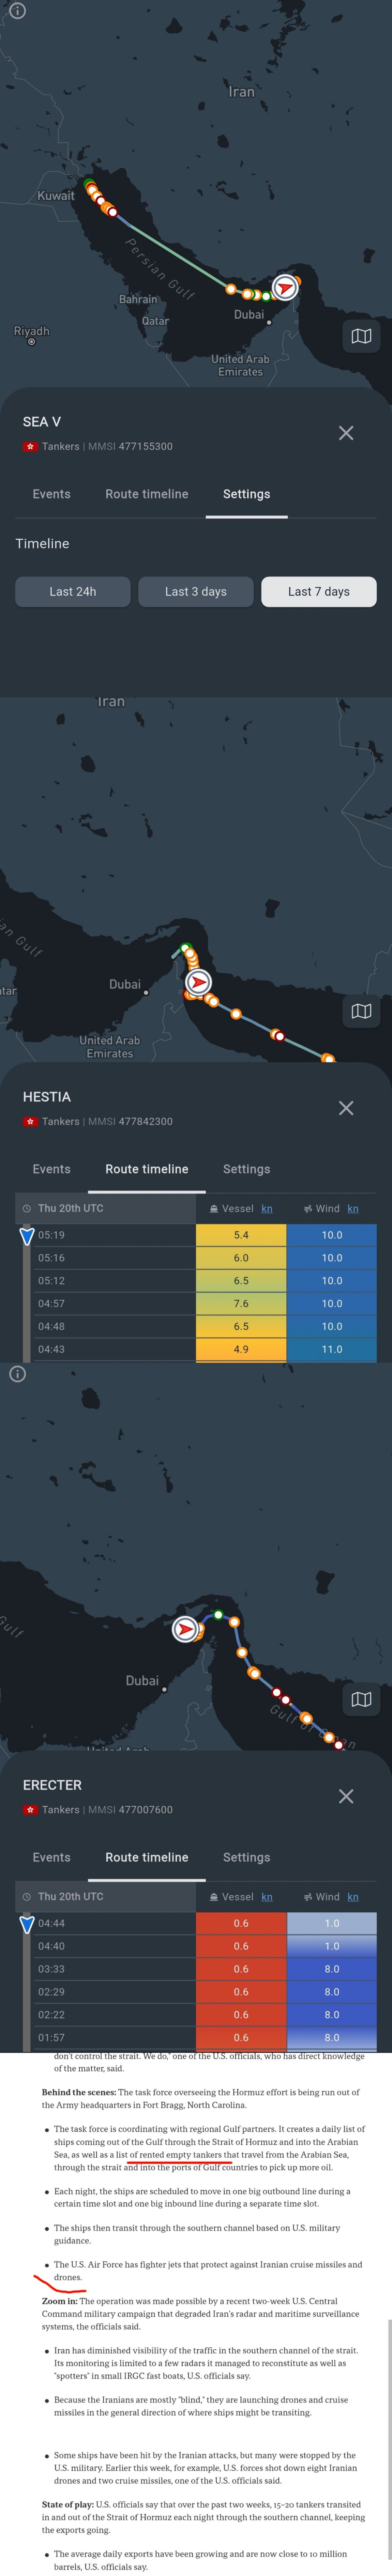Click HESTIA vessel speed cell 7.6
The image size is (392, 2576).
(x=241, y=1304)
